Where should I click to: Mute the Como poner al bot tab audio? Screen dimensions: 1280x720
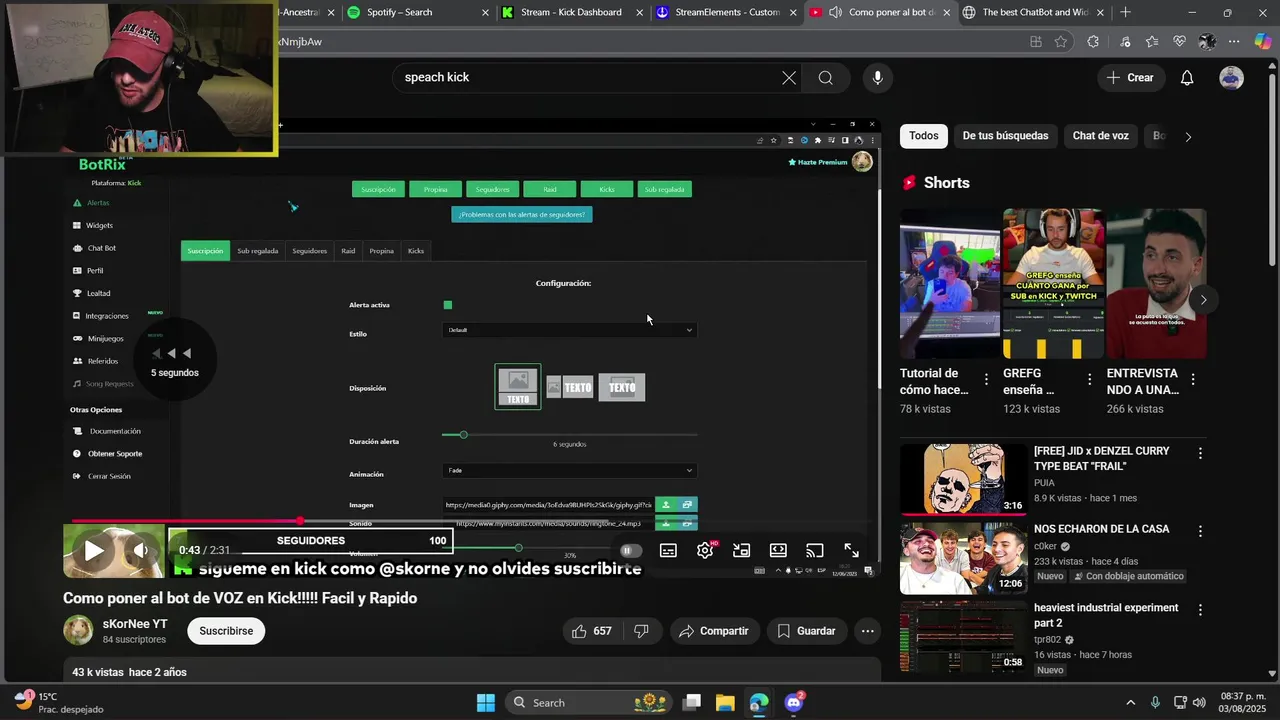(x=834, y=12)
